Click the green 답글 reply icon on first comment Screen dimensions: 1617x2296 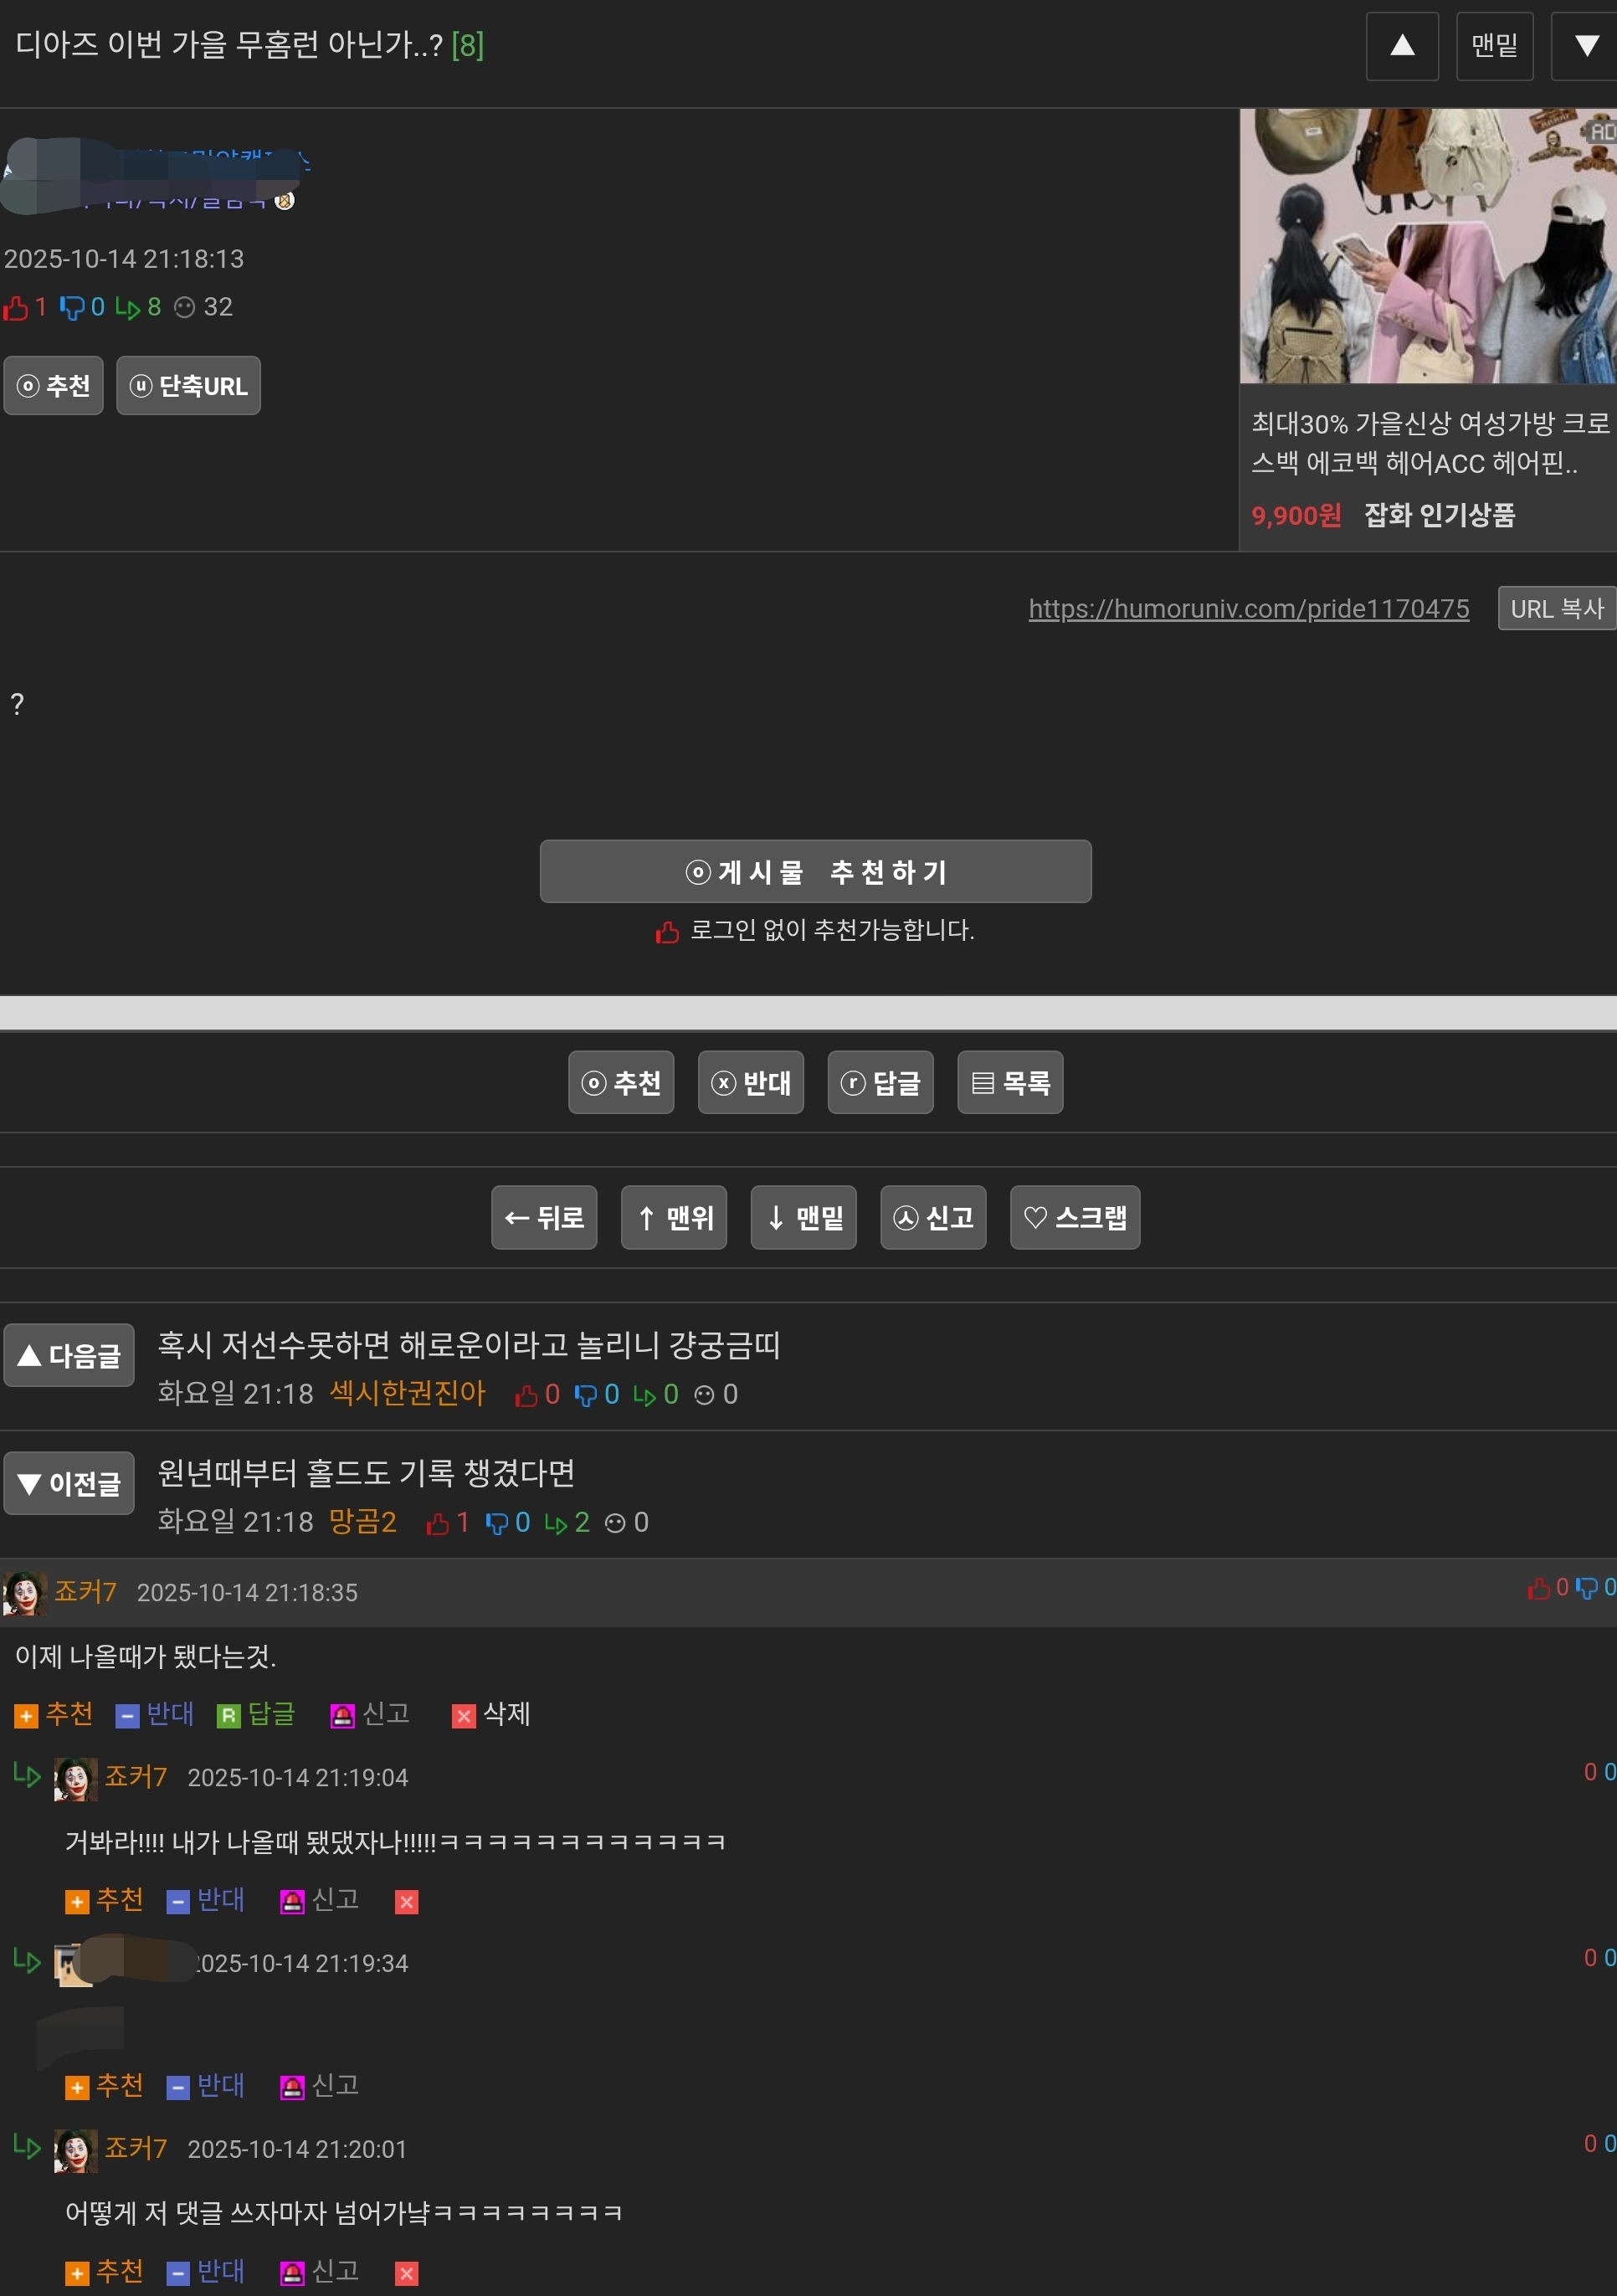[228, 1716]
